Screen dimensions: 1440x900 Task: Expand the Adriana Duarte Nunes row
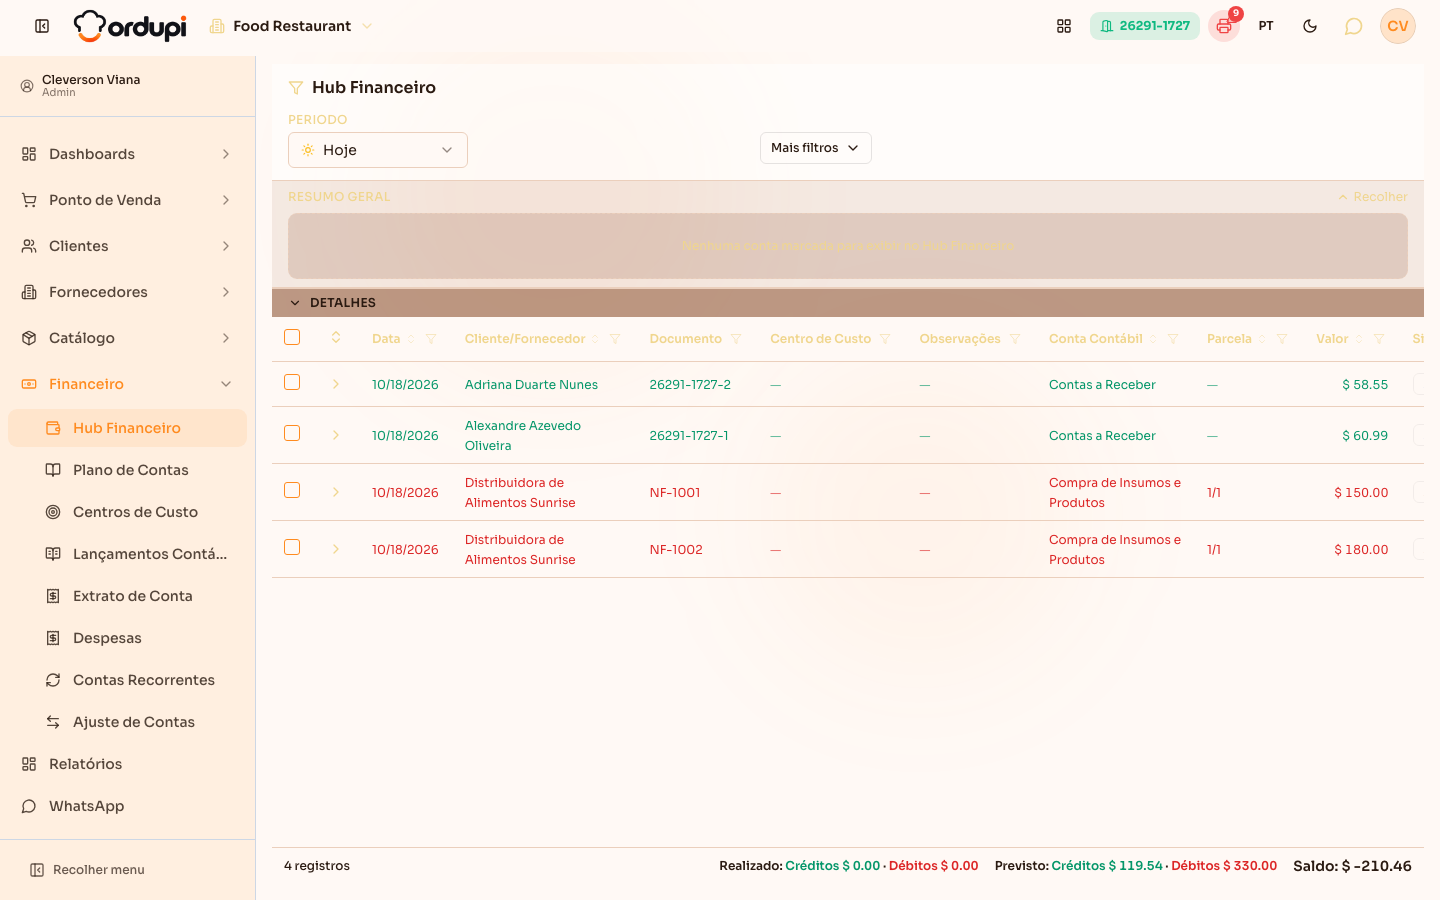click(336, 385)
